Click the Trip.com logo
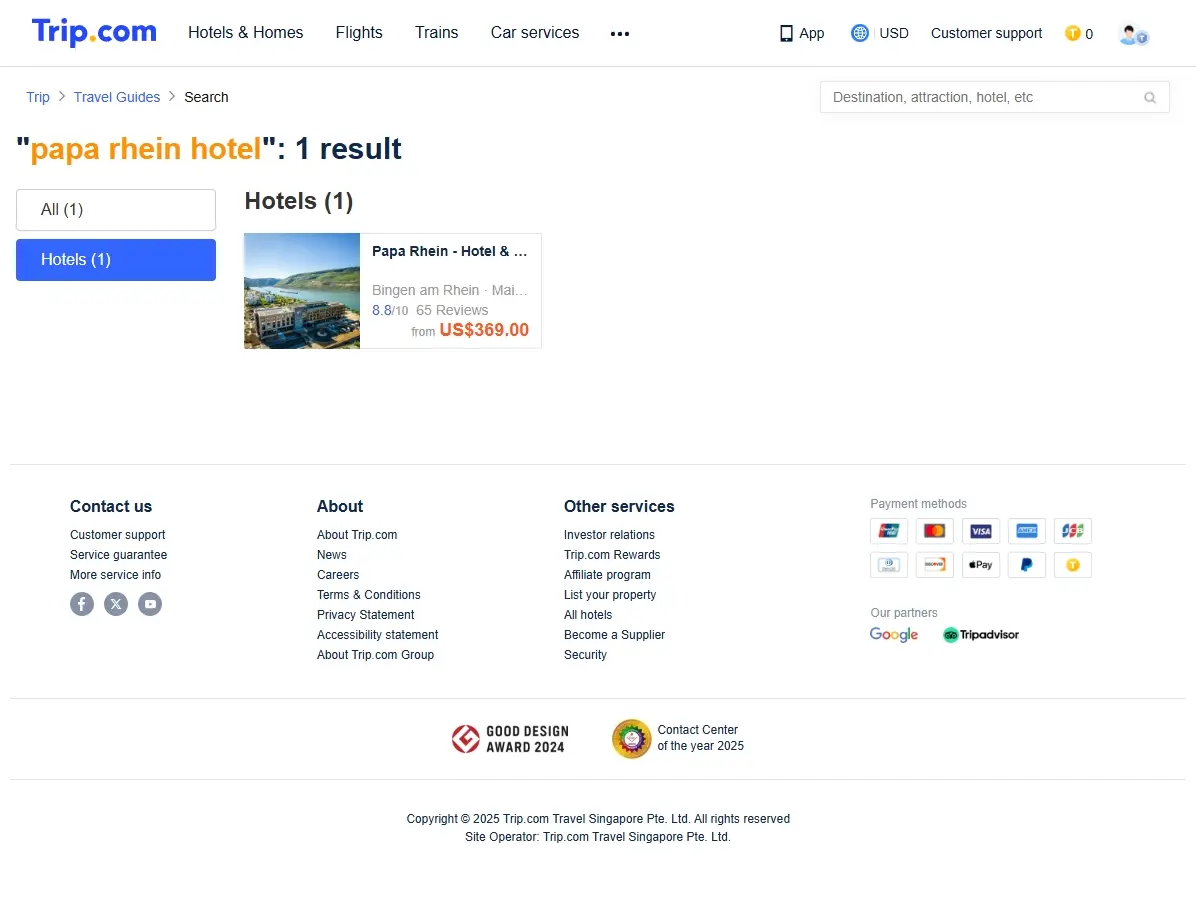The image size is (1196, 921). (x=94, y=32)
